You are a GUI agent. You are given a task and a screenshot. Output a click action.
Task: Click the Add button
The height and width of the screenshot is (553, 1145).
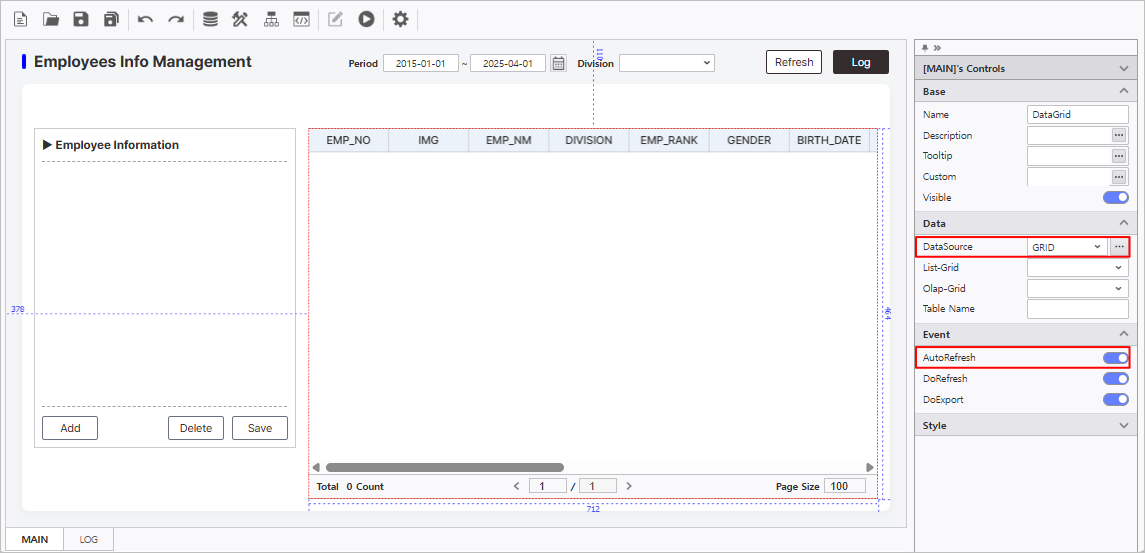[x=70, y=428]
